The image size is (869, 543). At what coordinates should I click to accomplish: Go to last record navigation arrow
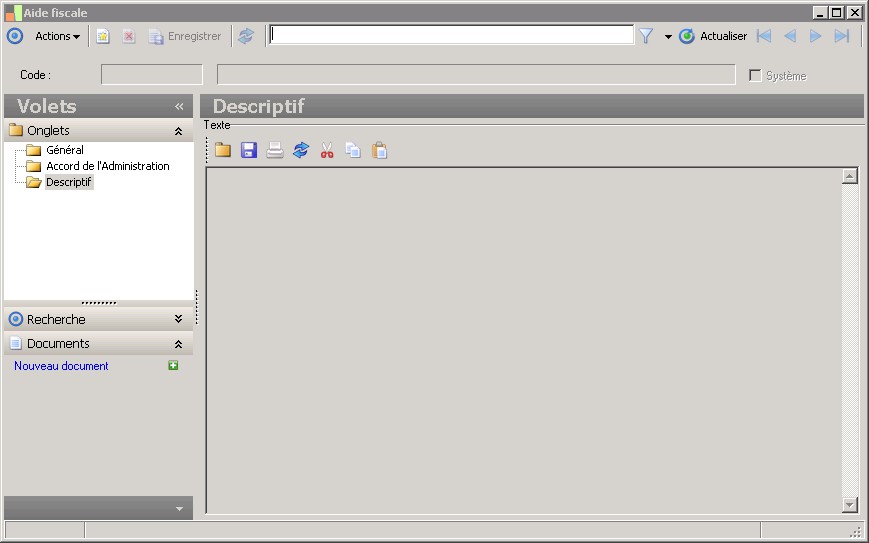coord(842,36)
